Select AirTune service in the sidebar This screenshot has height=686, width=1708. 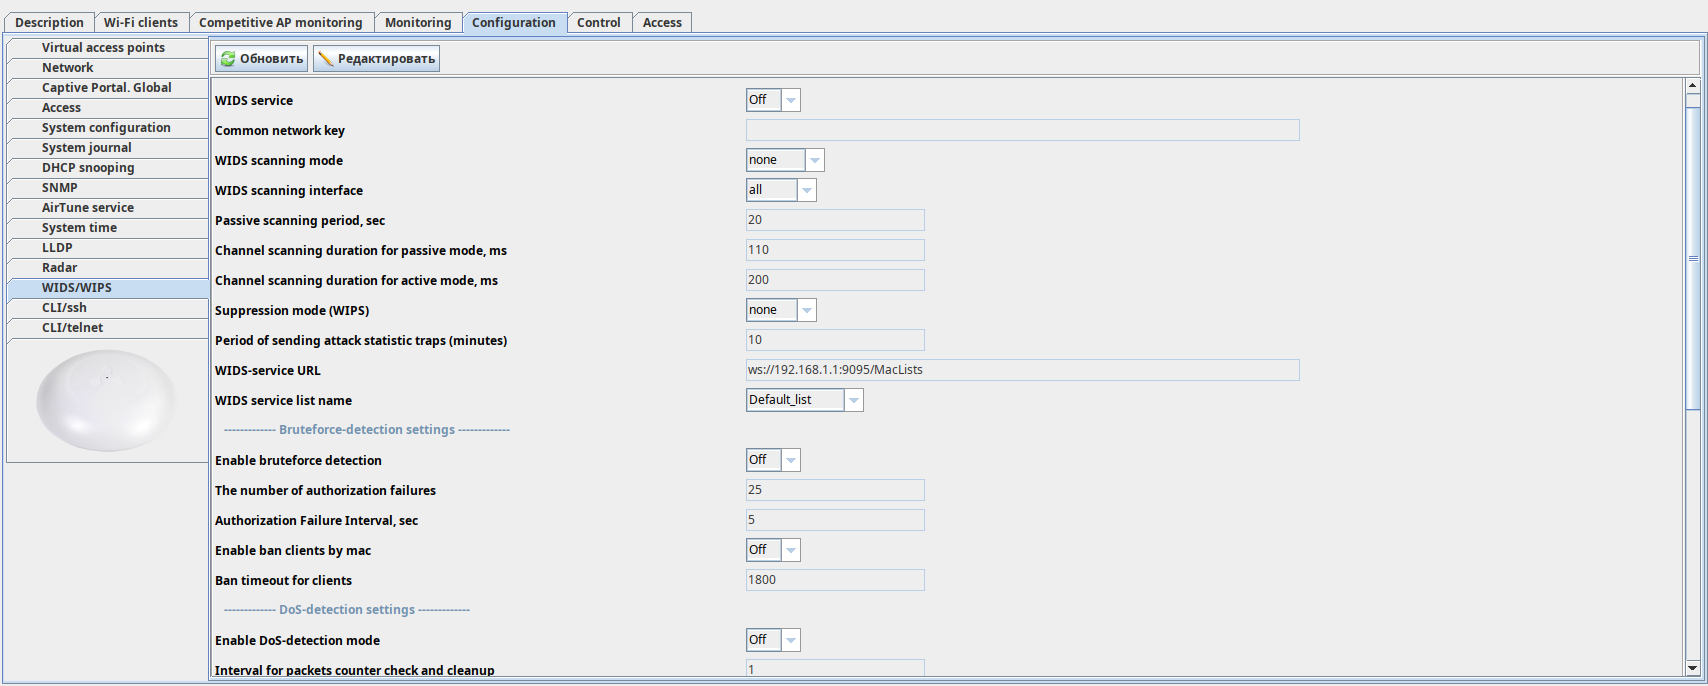[x=88, y=208]
